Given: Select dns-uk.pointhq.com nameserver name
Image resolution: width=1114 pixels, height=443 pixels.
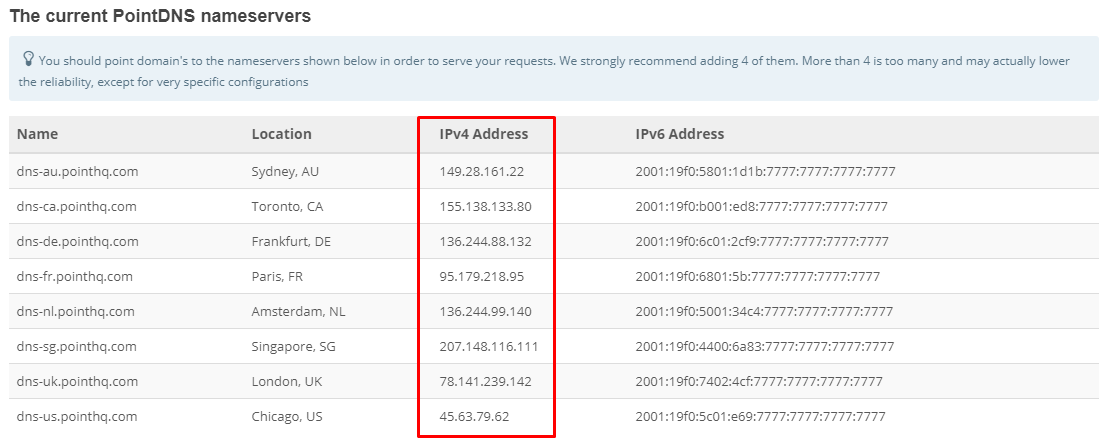Looking at the screenshot, I should pyautogui.click(x=77, y=381).
